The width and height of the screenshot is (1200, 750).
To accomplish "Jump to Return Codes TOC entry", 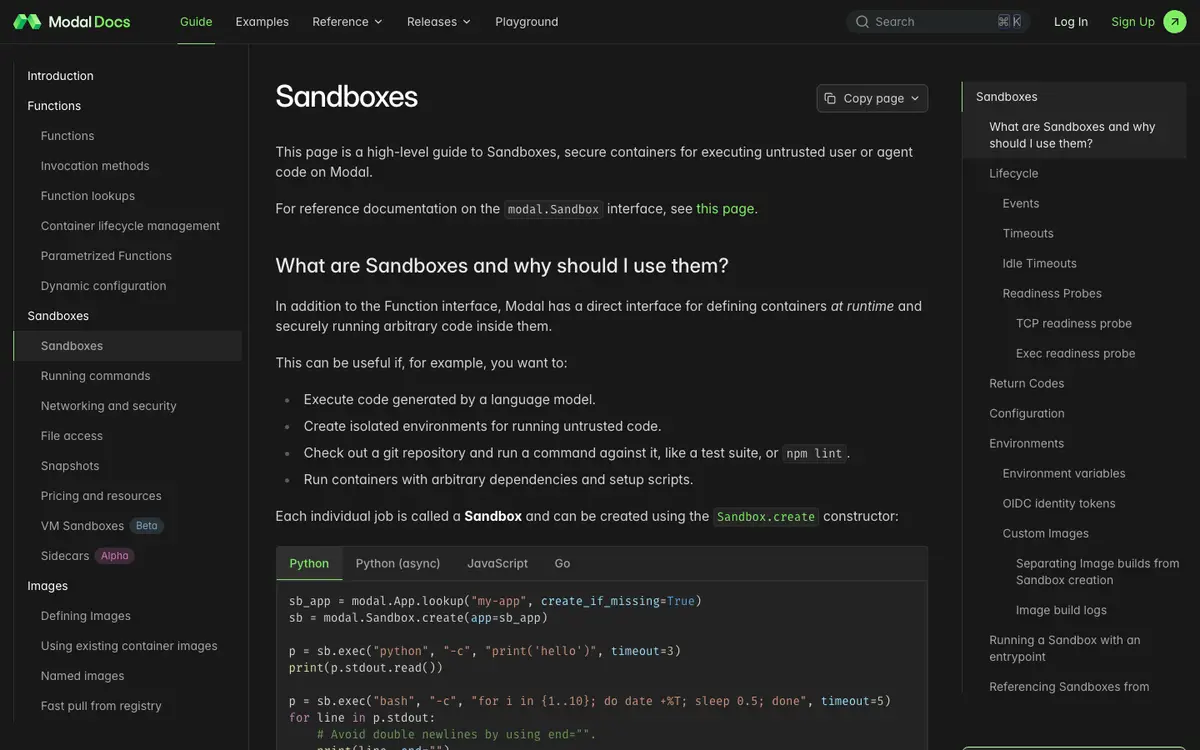I will pyautogui.click(x=1027, y=383).
